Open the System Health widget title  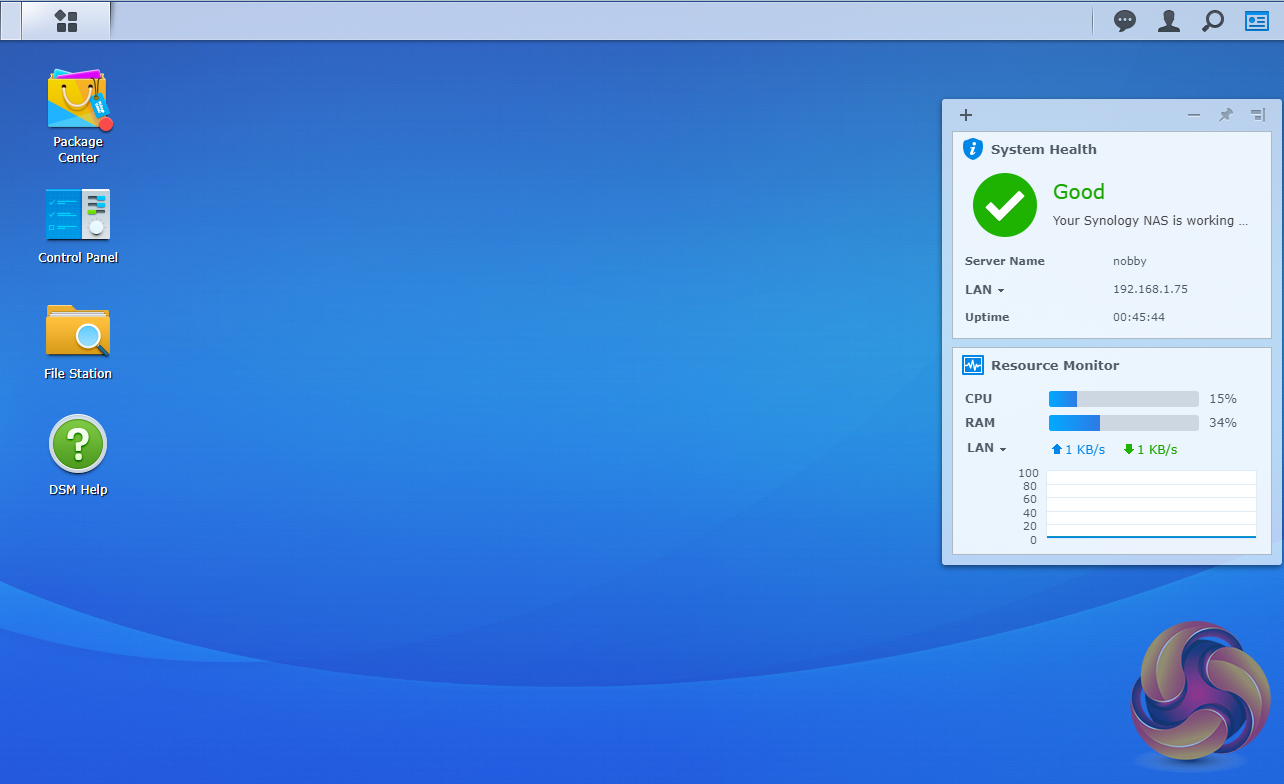[x=1044, y=149]
